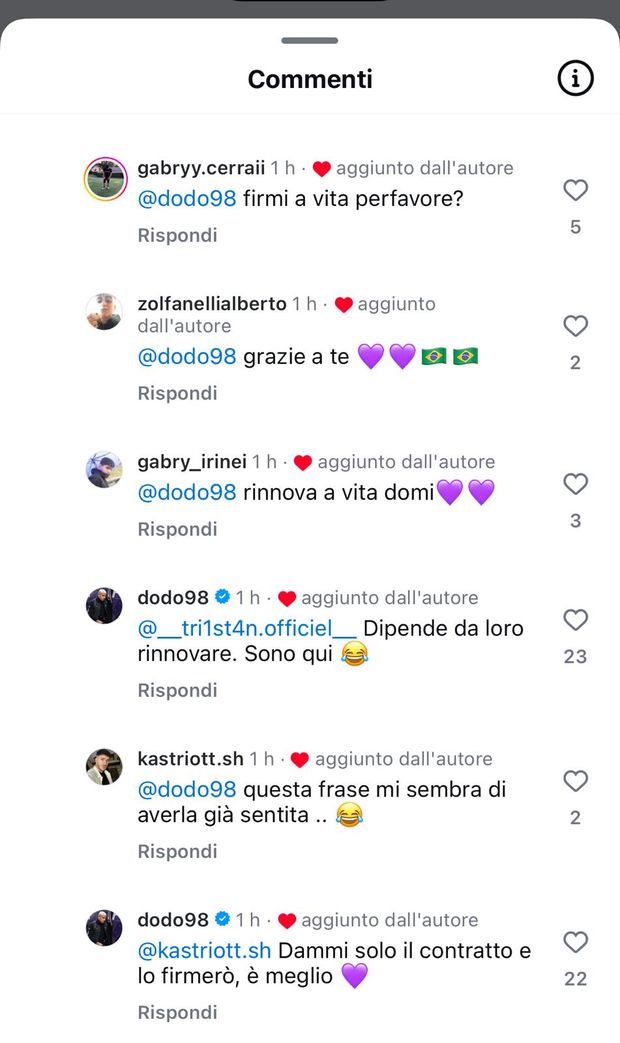
Task: Reply to kastriott.sh's comment via Rispondi
Action: click(177, 851)
